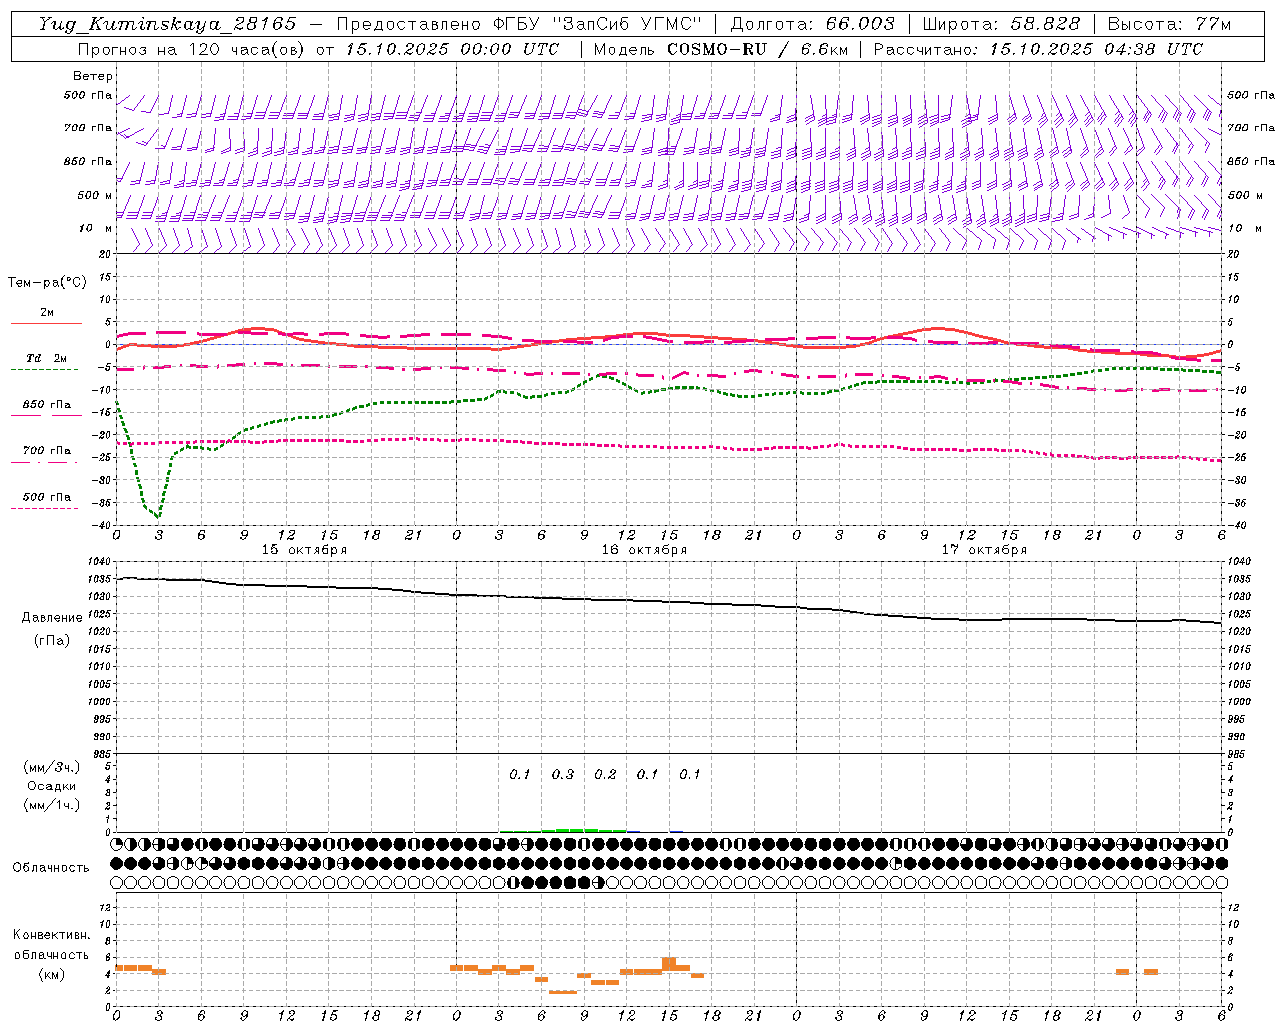Image resolution: width=1280 pixels, height=1024 pixels.
Task: Select the Высота: 77м header entry
Action: (1169, 24)
